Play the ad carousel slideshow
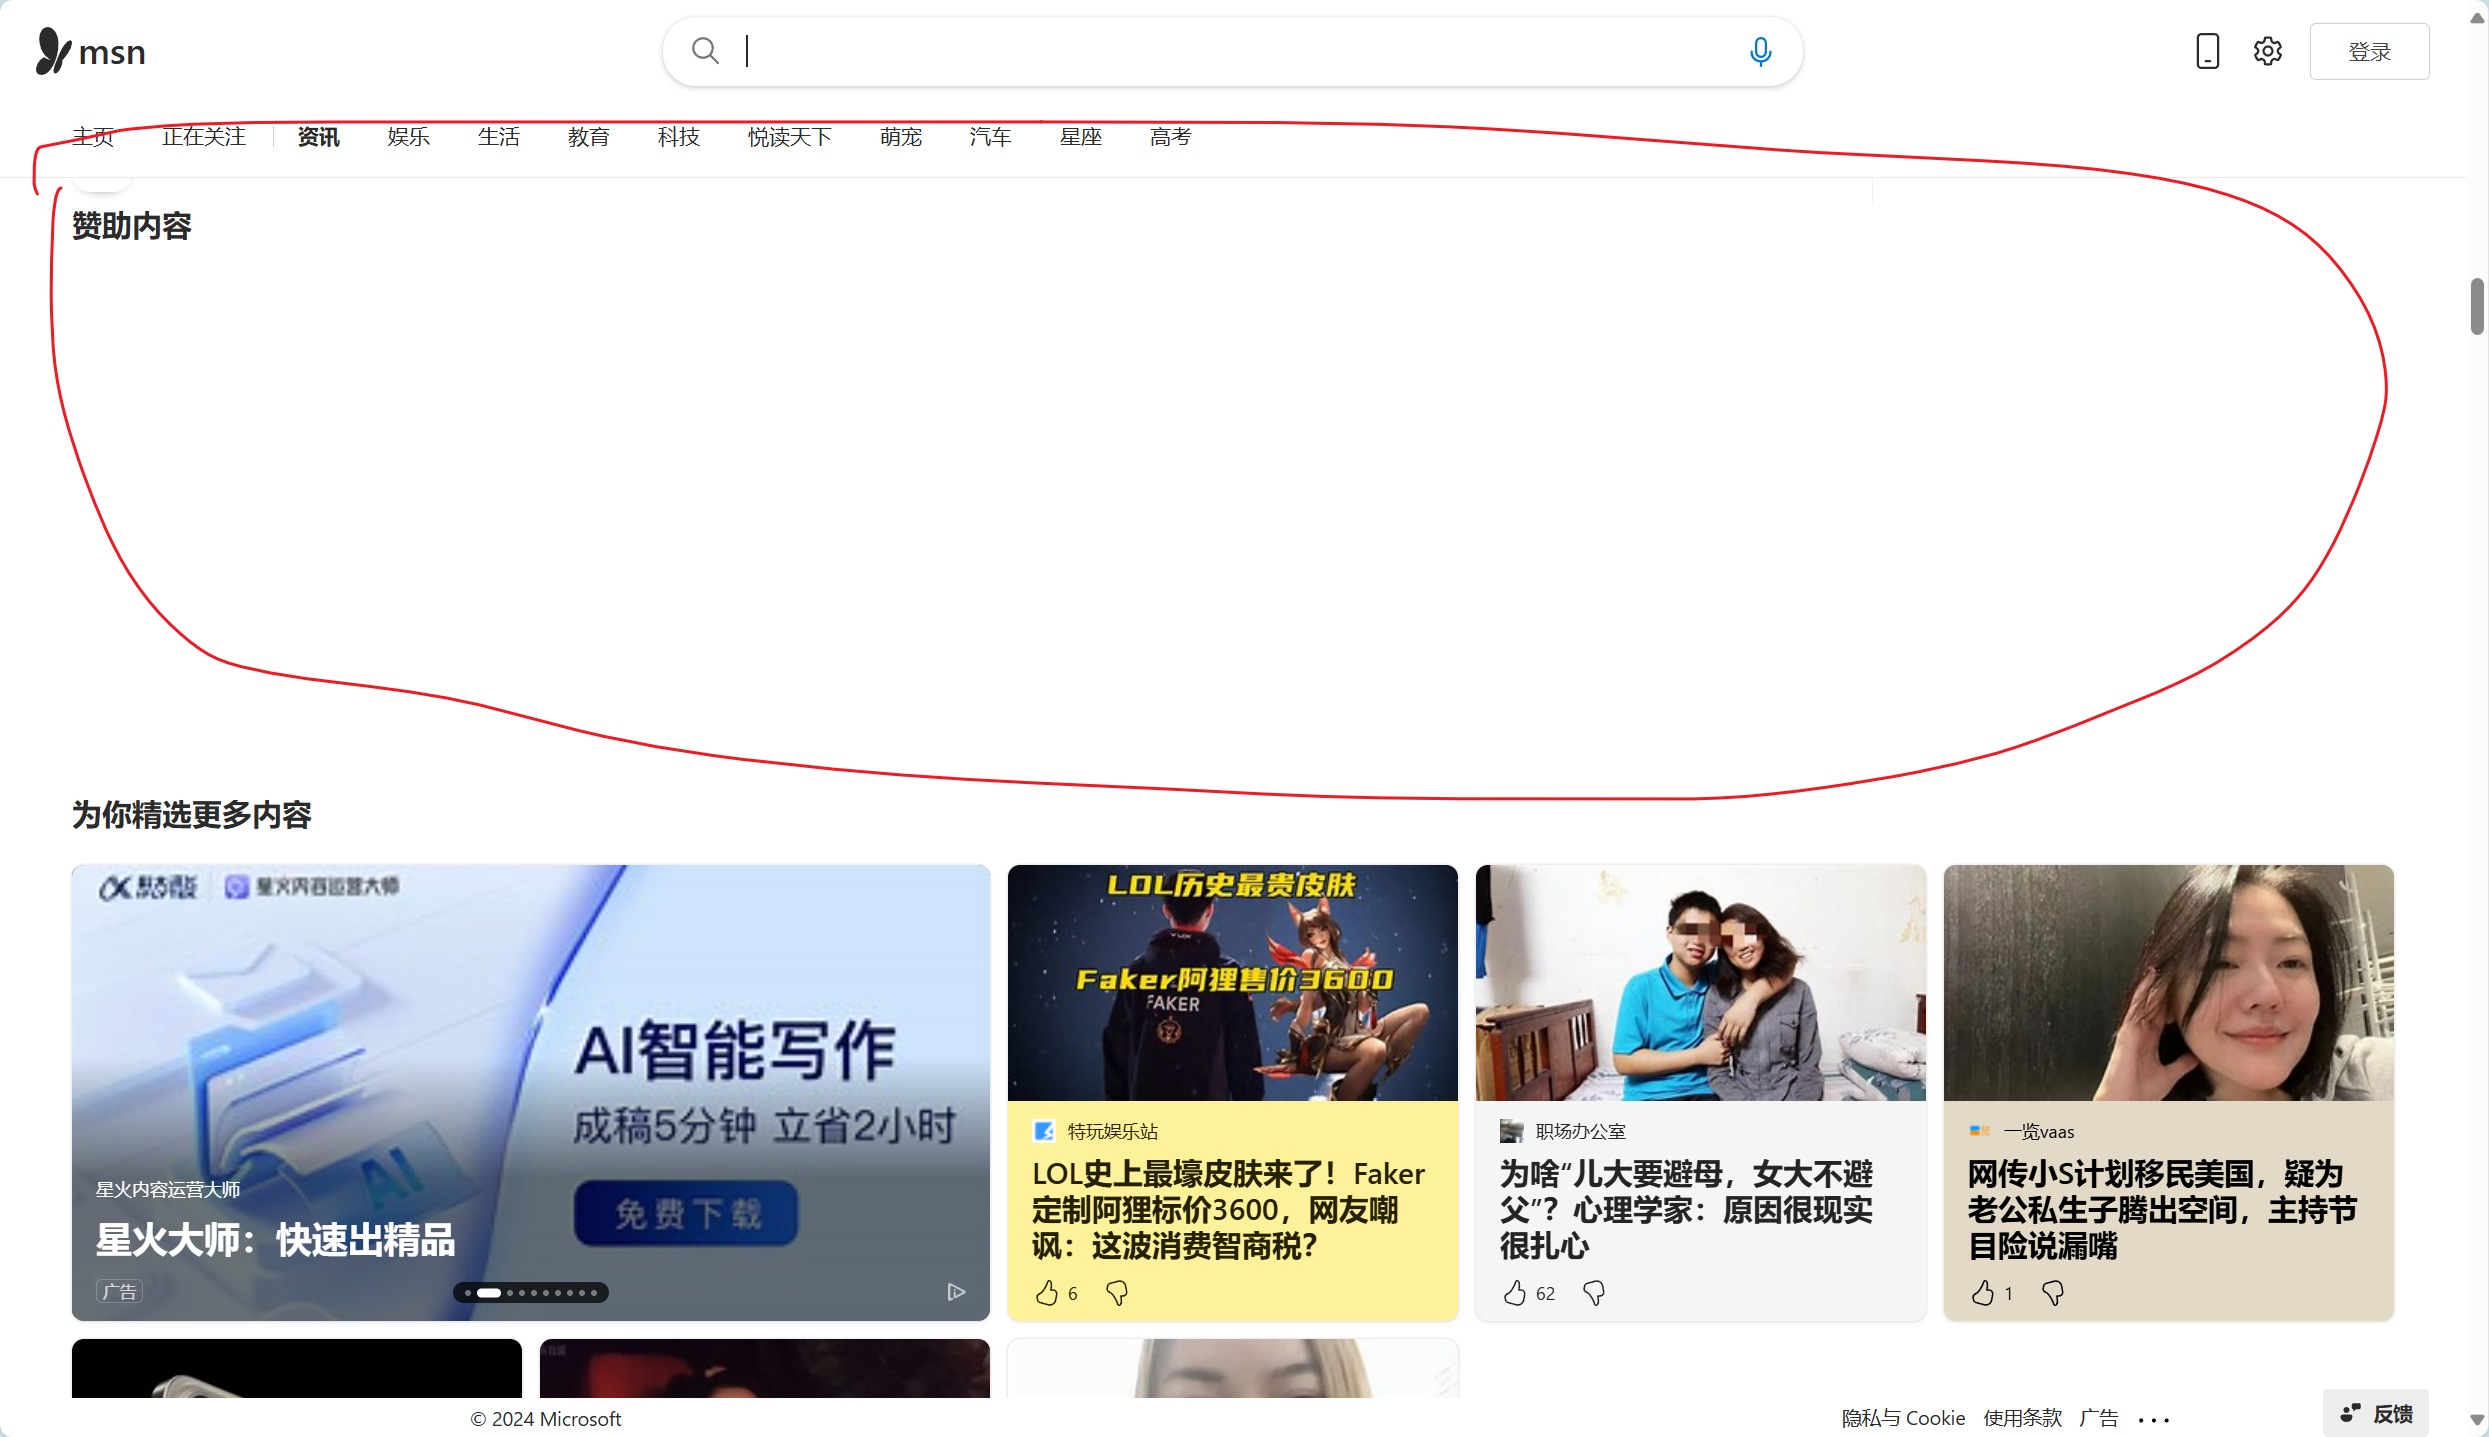The height and width of the screenshot is (1437, 2489). click(956, 1292)
